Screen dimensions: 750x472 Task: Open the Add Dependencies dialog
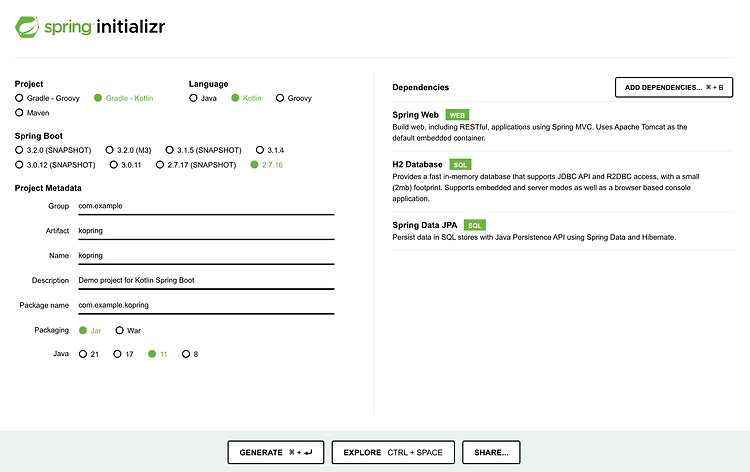(x=674, y=88)
